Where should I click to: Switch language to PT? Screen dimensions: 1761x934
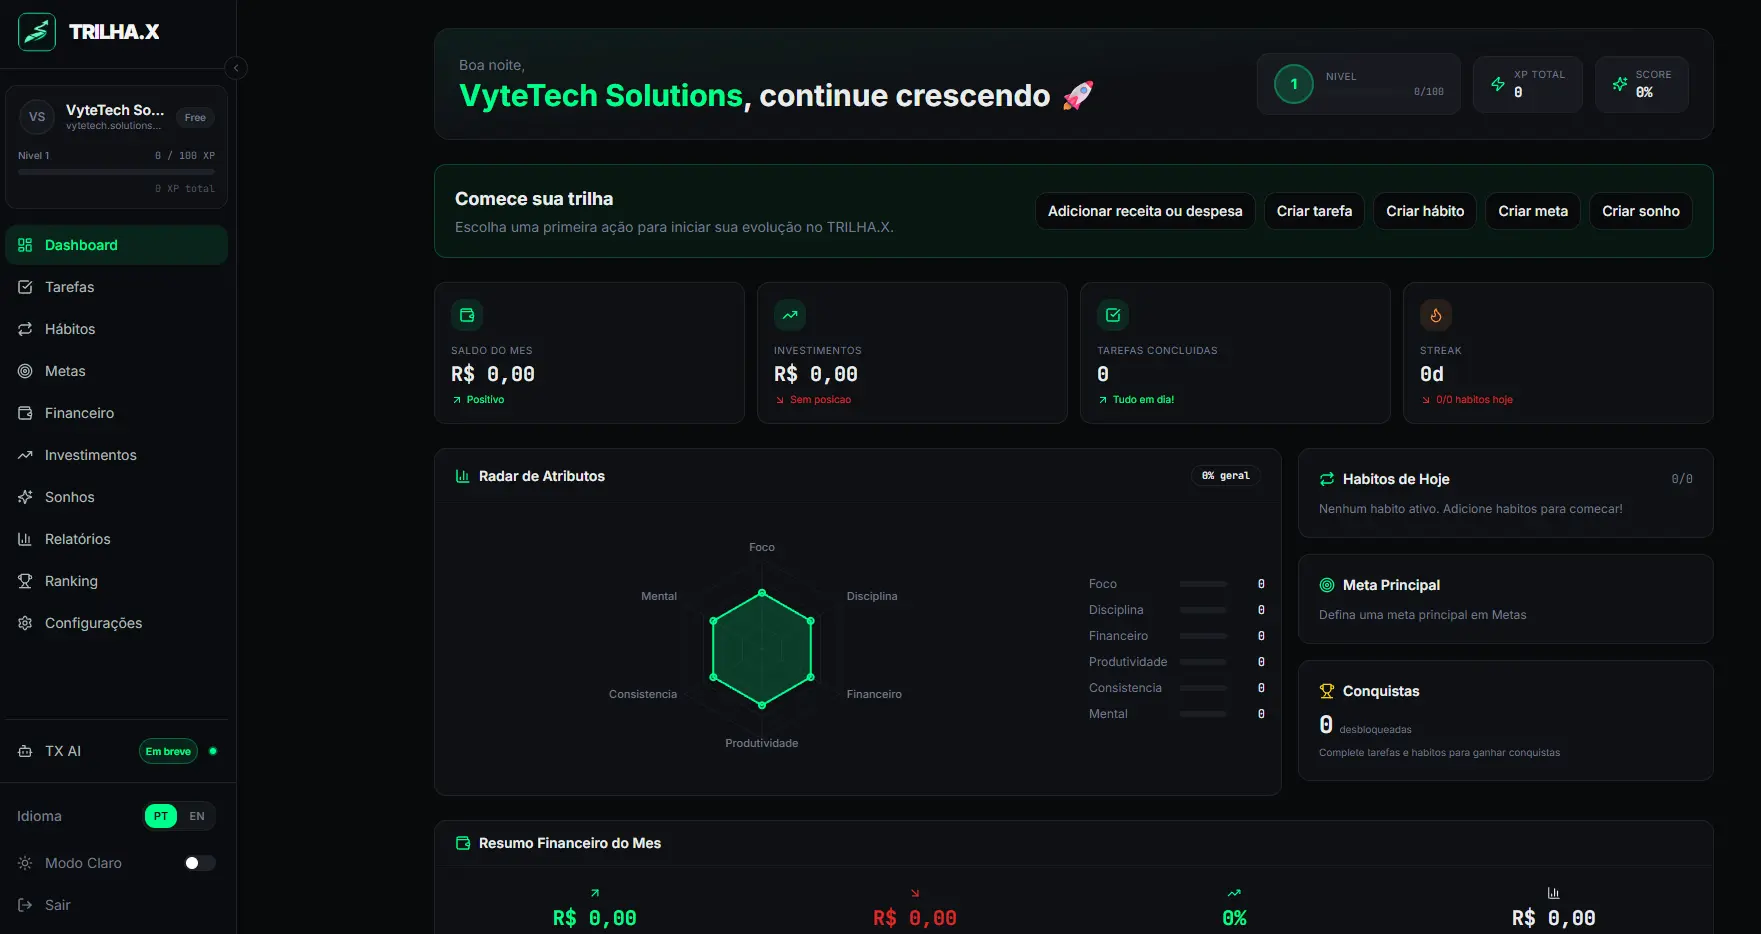point(161,816)
